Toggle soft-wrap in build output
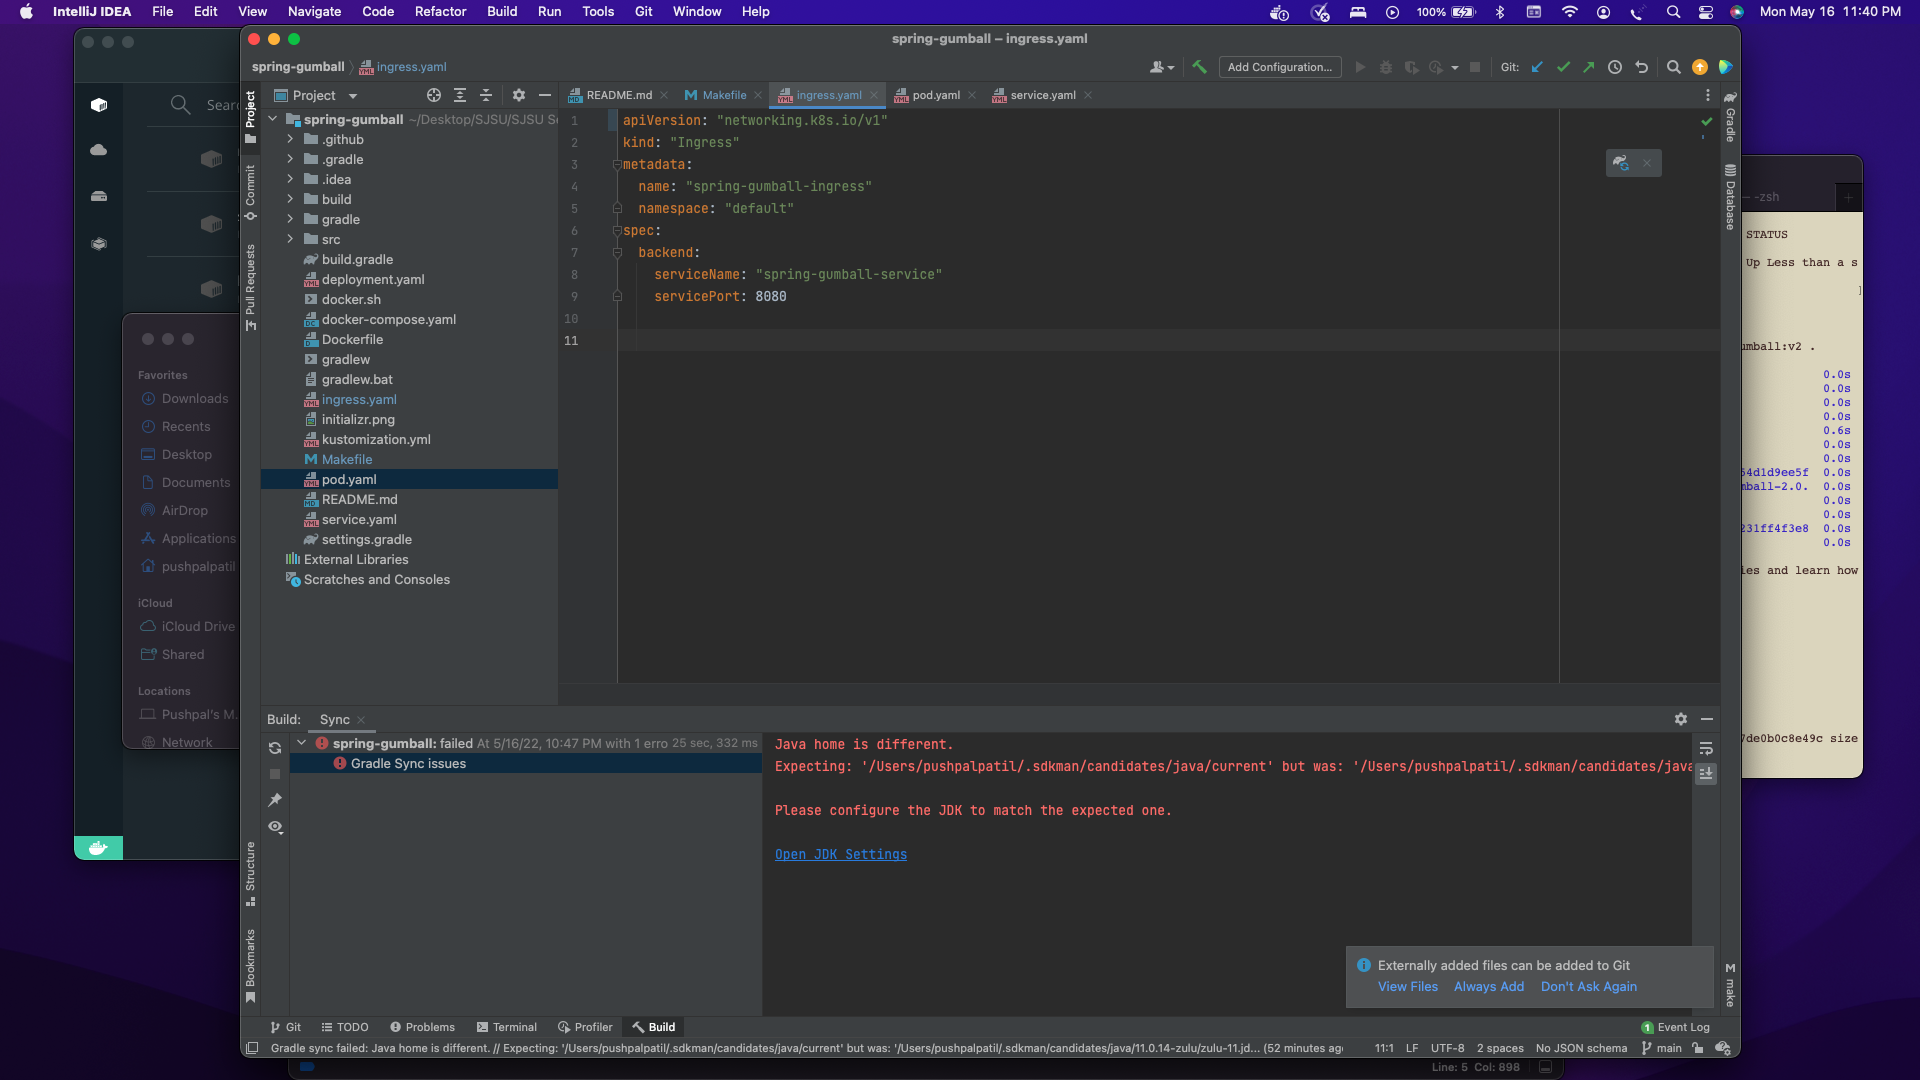This screenshot has width=1920, height=1080. coord(1706,749)
